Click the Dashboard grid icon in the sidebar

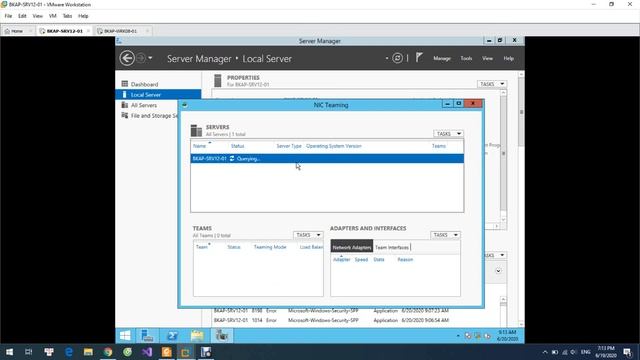[x=124, y=84]
